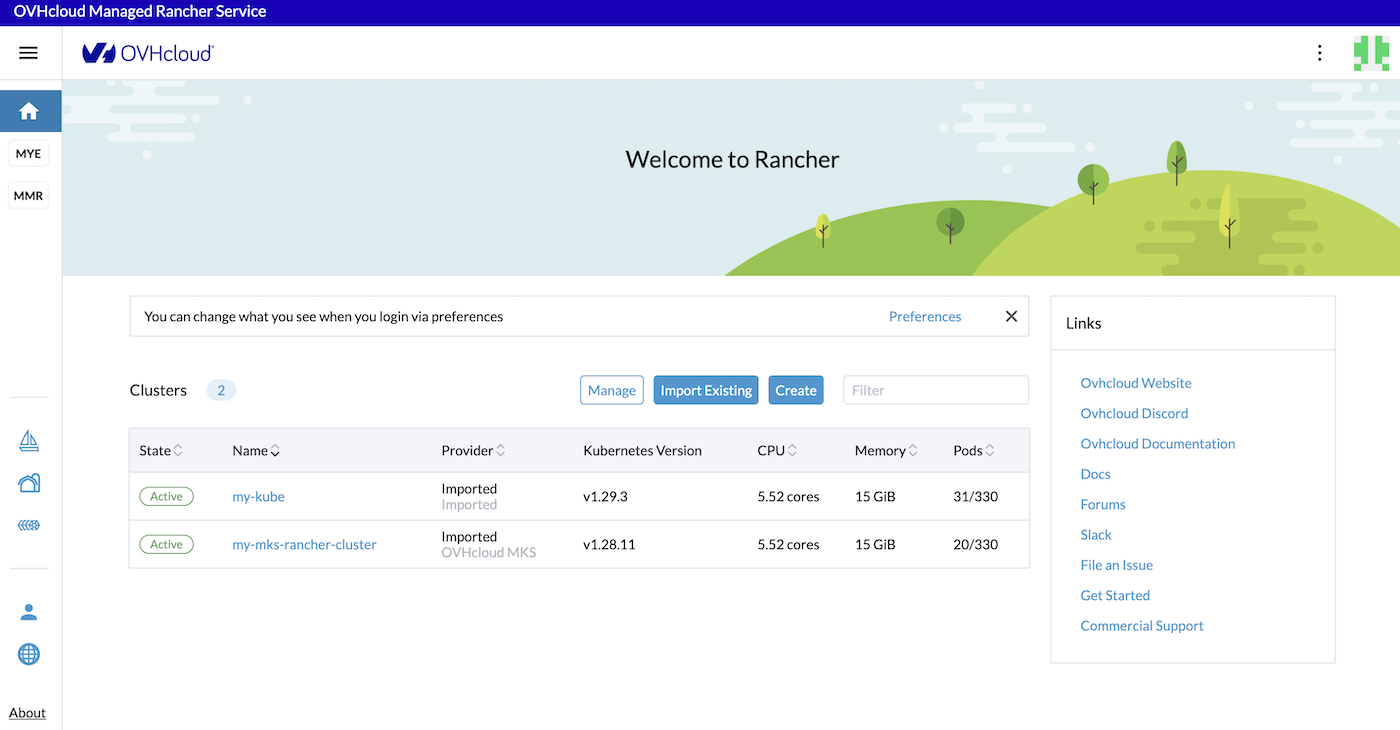Screen dimensions: 1400x730
Task: Open the three-dot options menu
Action: (x=1319, y=53)
